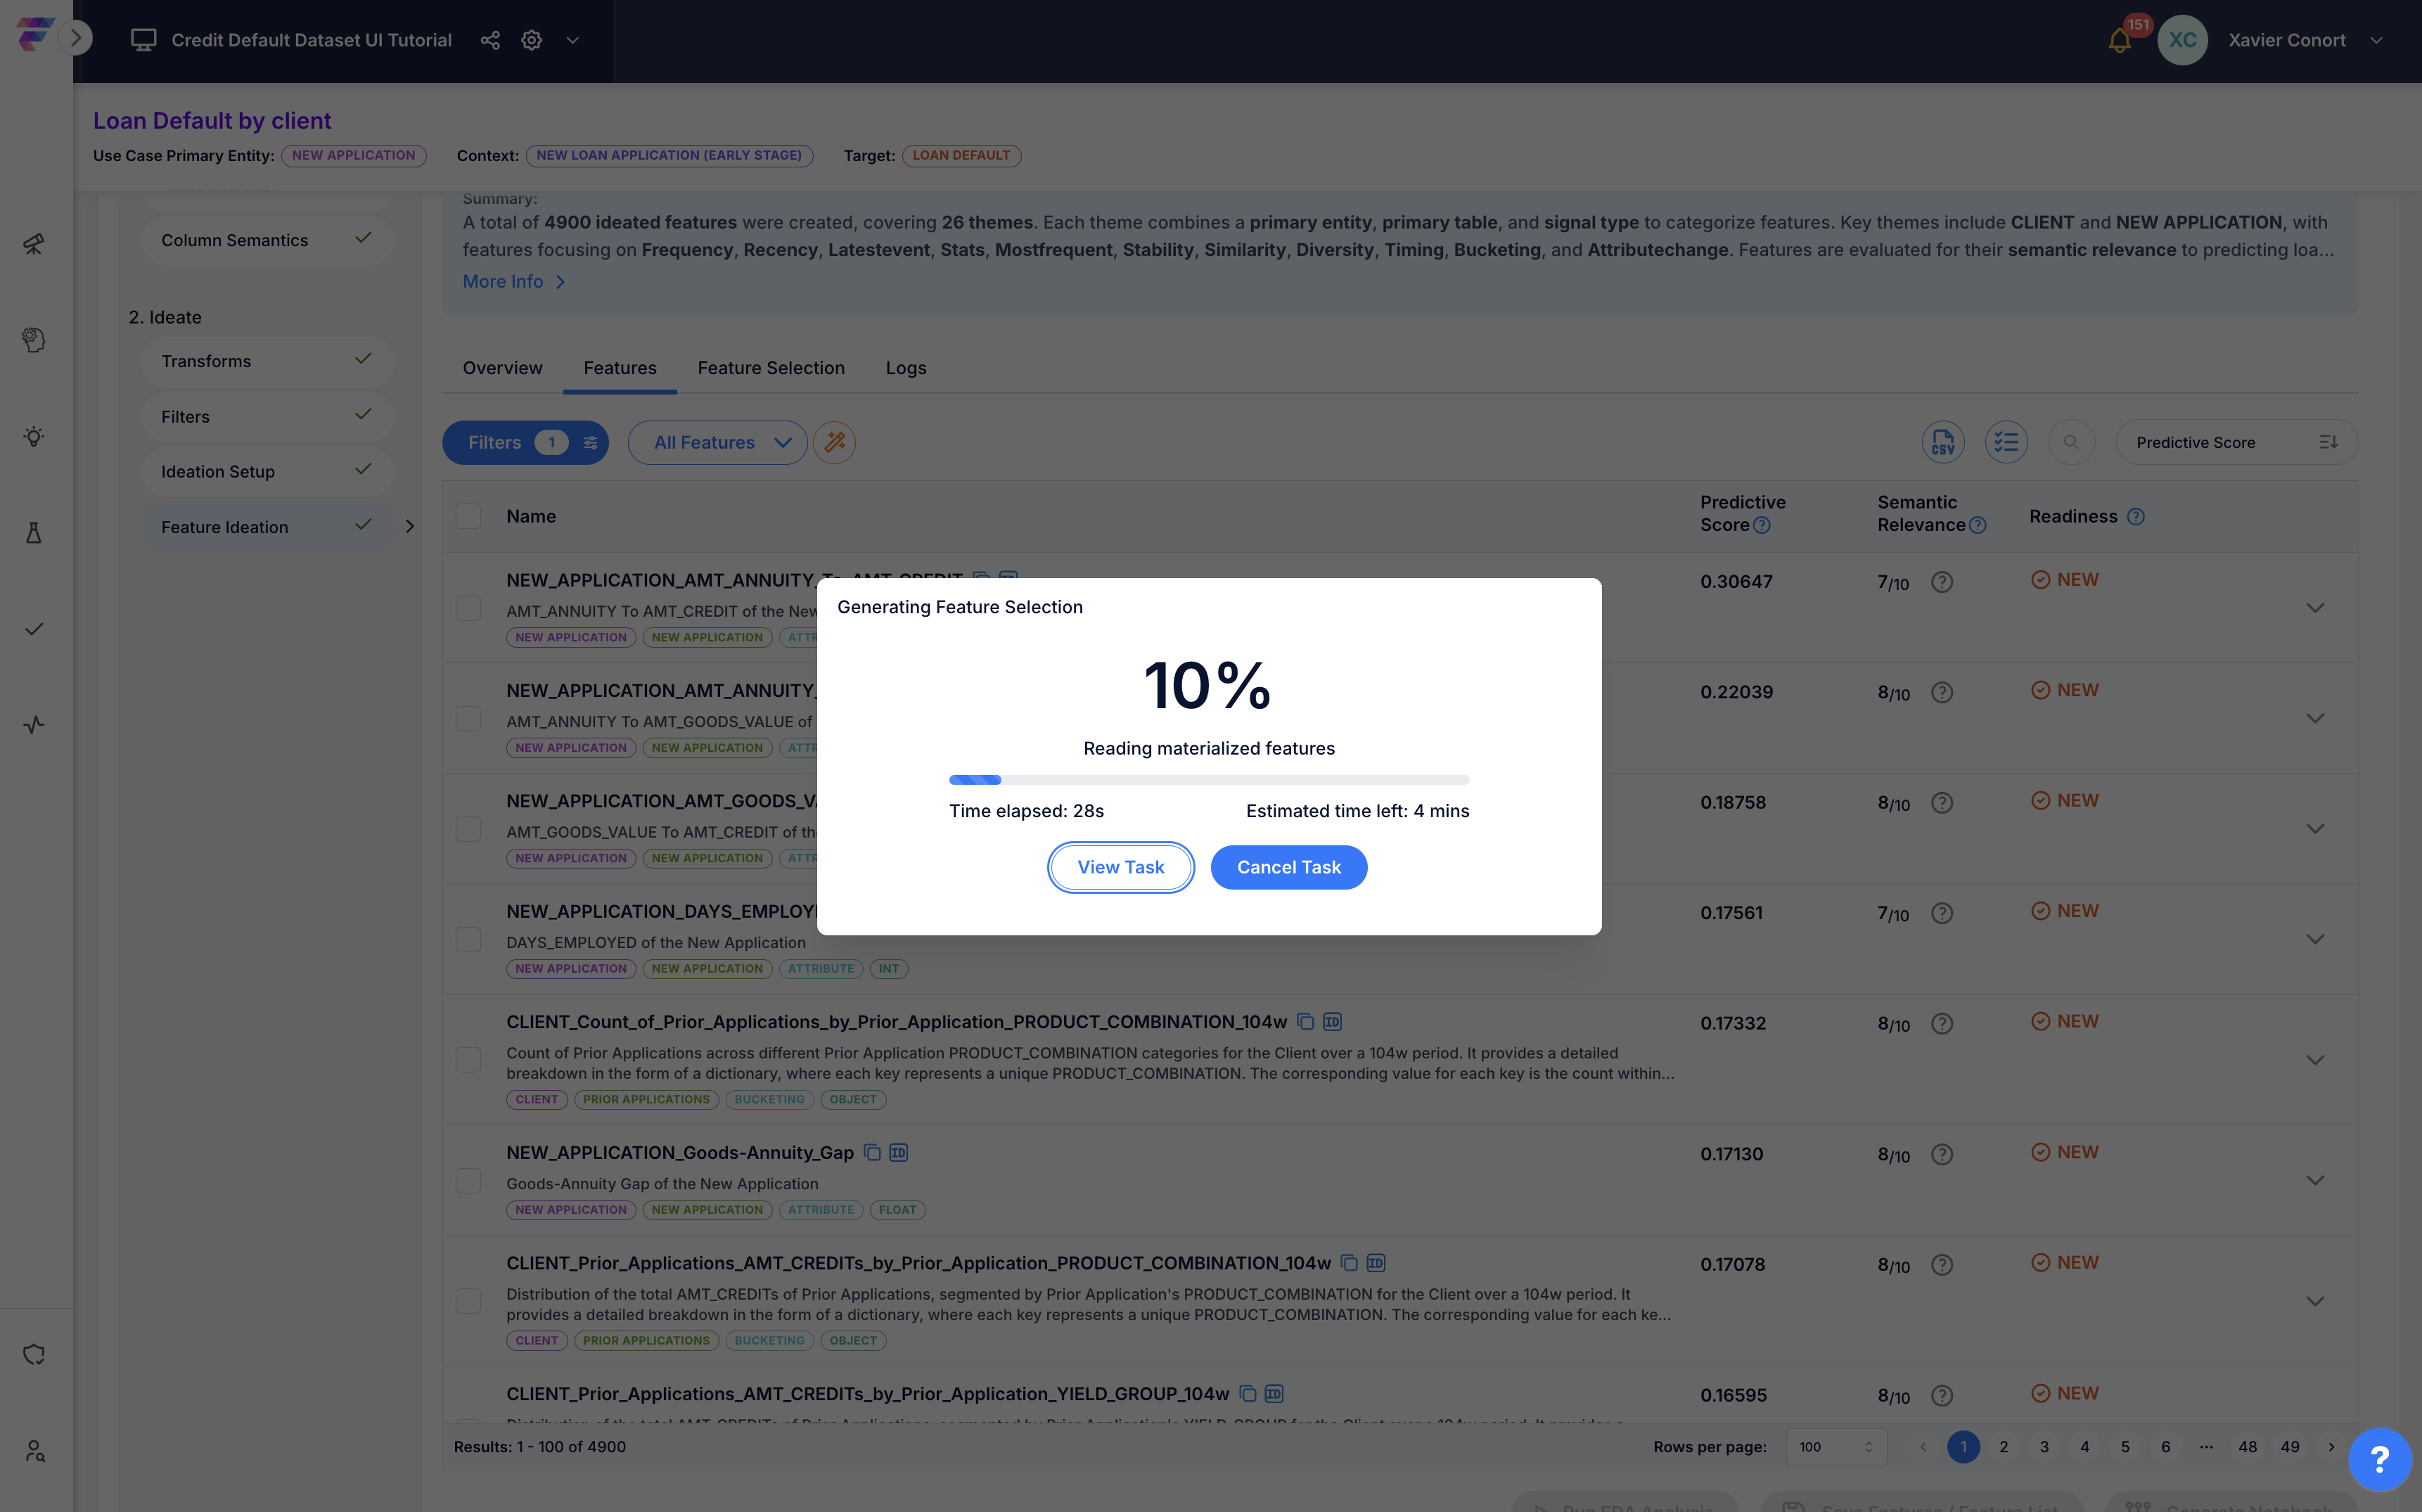Open the Transforms step
2422x1512 pixels.
coord(267,361)
